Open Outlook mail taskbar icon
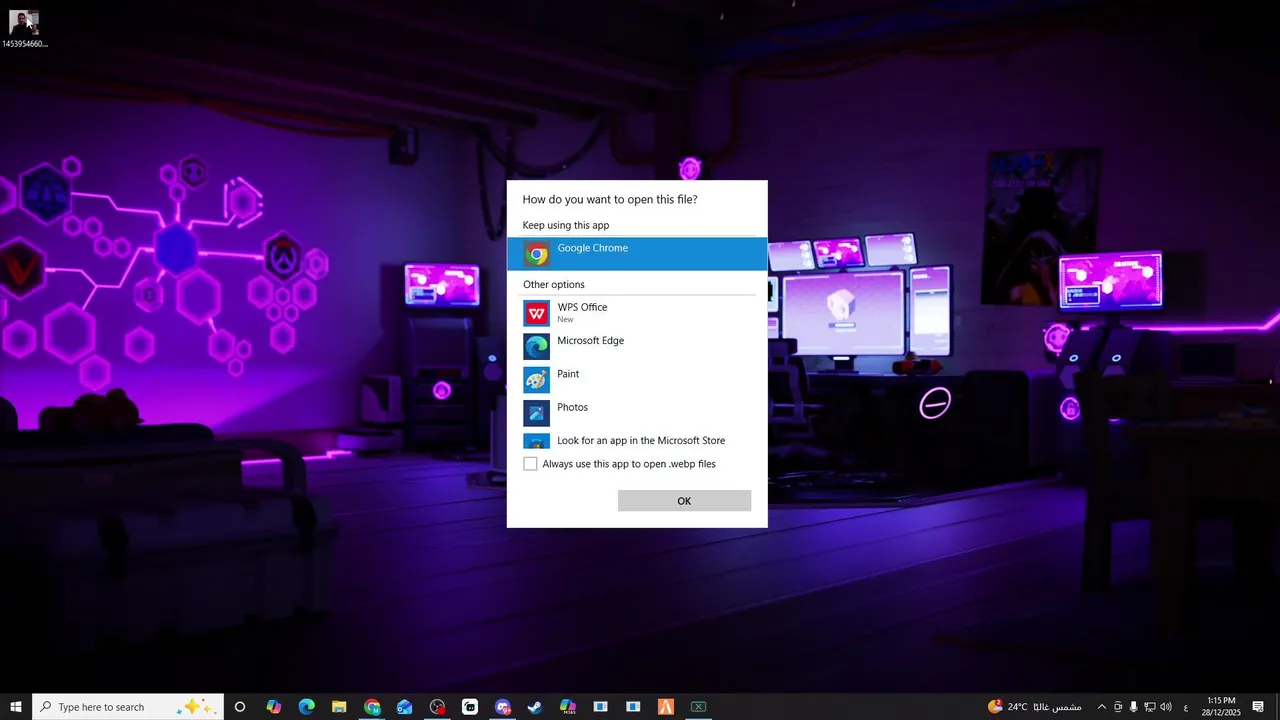The image size is (1280, 720). tap(405, 707)
